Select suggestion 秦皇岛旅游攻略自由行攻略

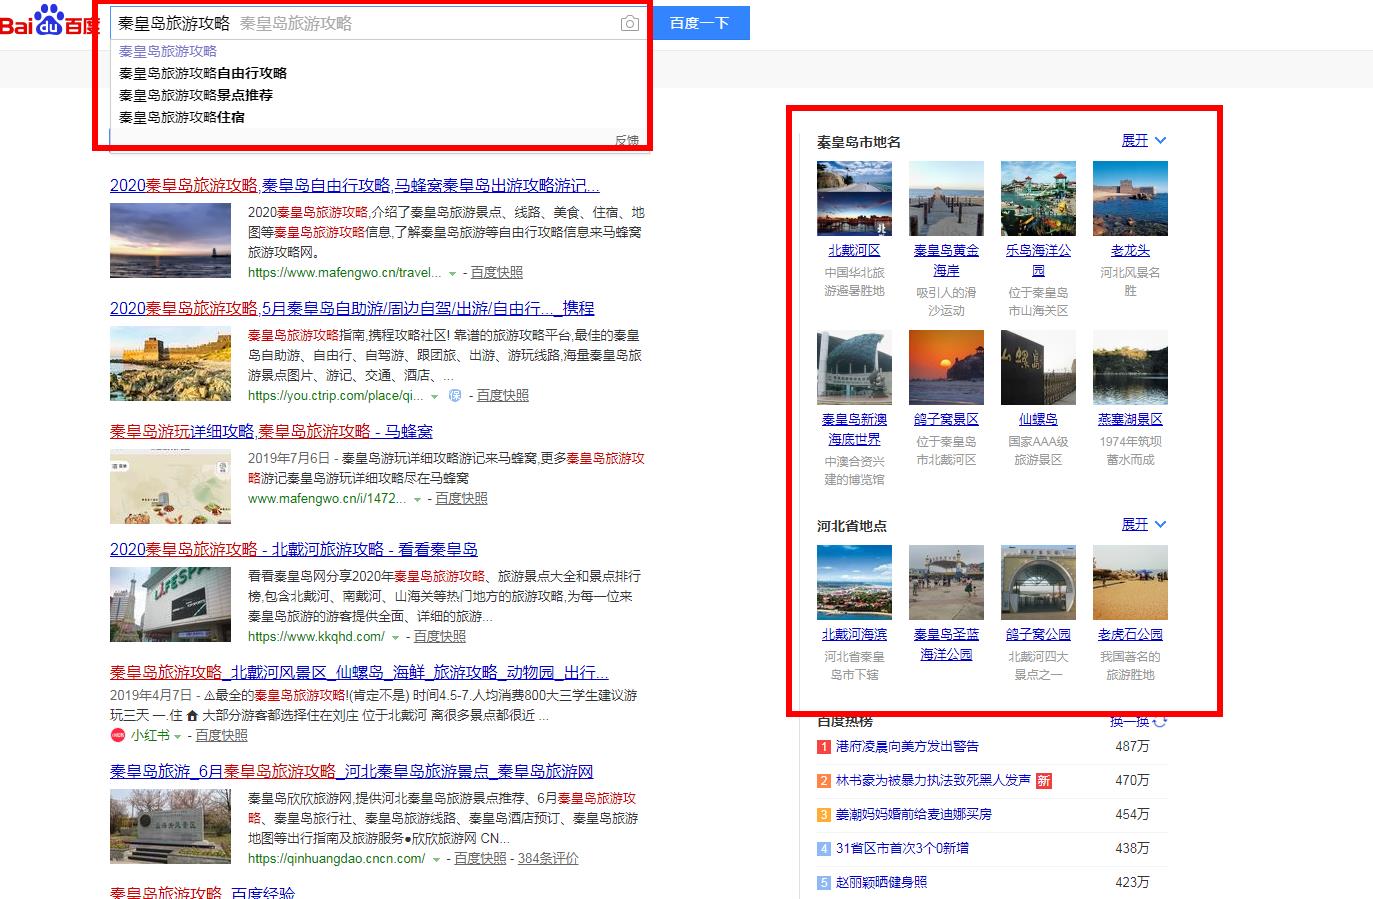click(x=203, y=73)
